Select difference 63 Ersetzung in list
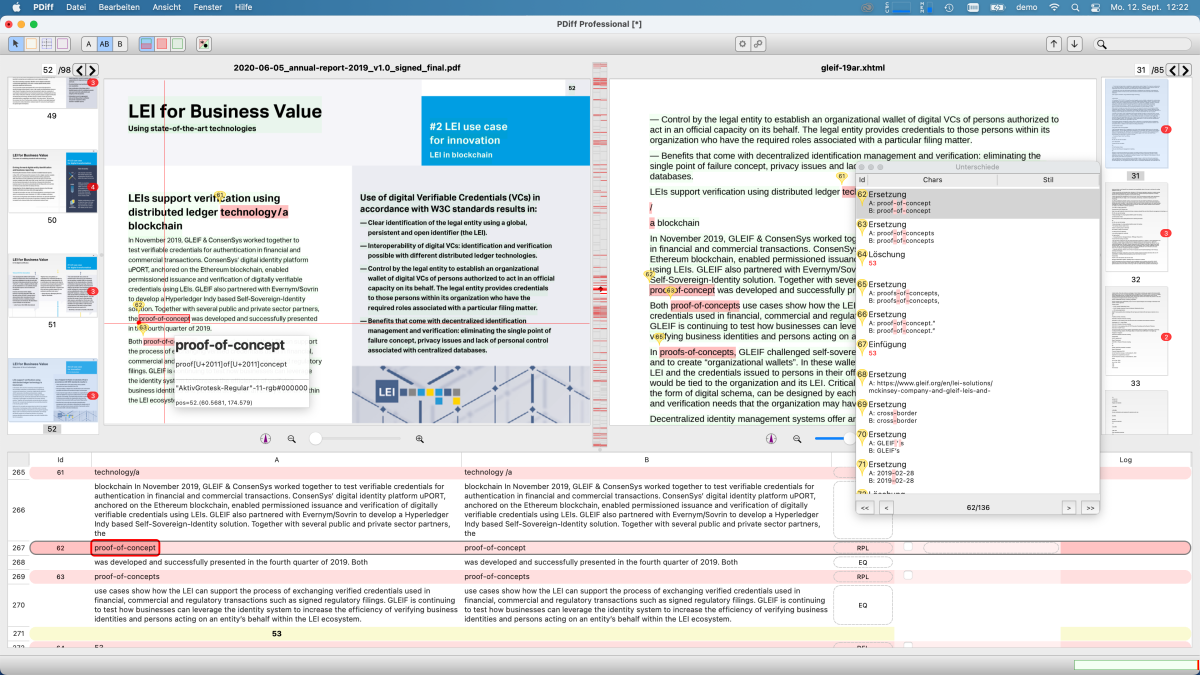 click(978, 233)
